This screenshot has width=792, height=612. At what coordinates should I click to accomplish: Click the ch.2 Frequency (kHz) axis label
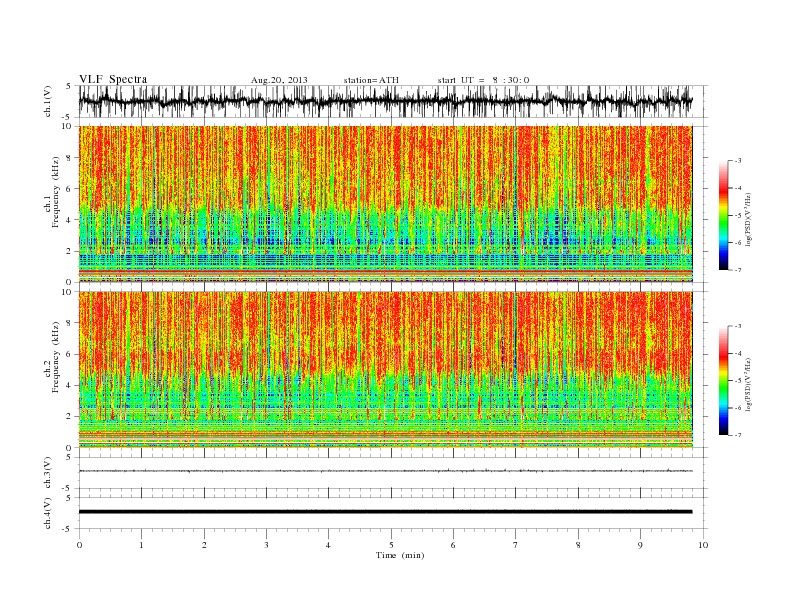click(52, 358)
